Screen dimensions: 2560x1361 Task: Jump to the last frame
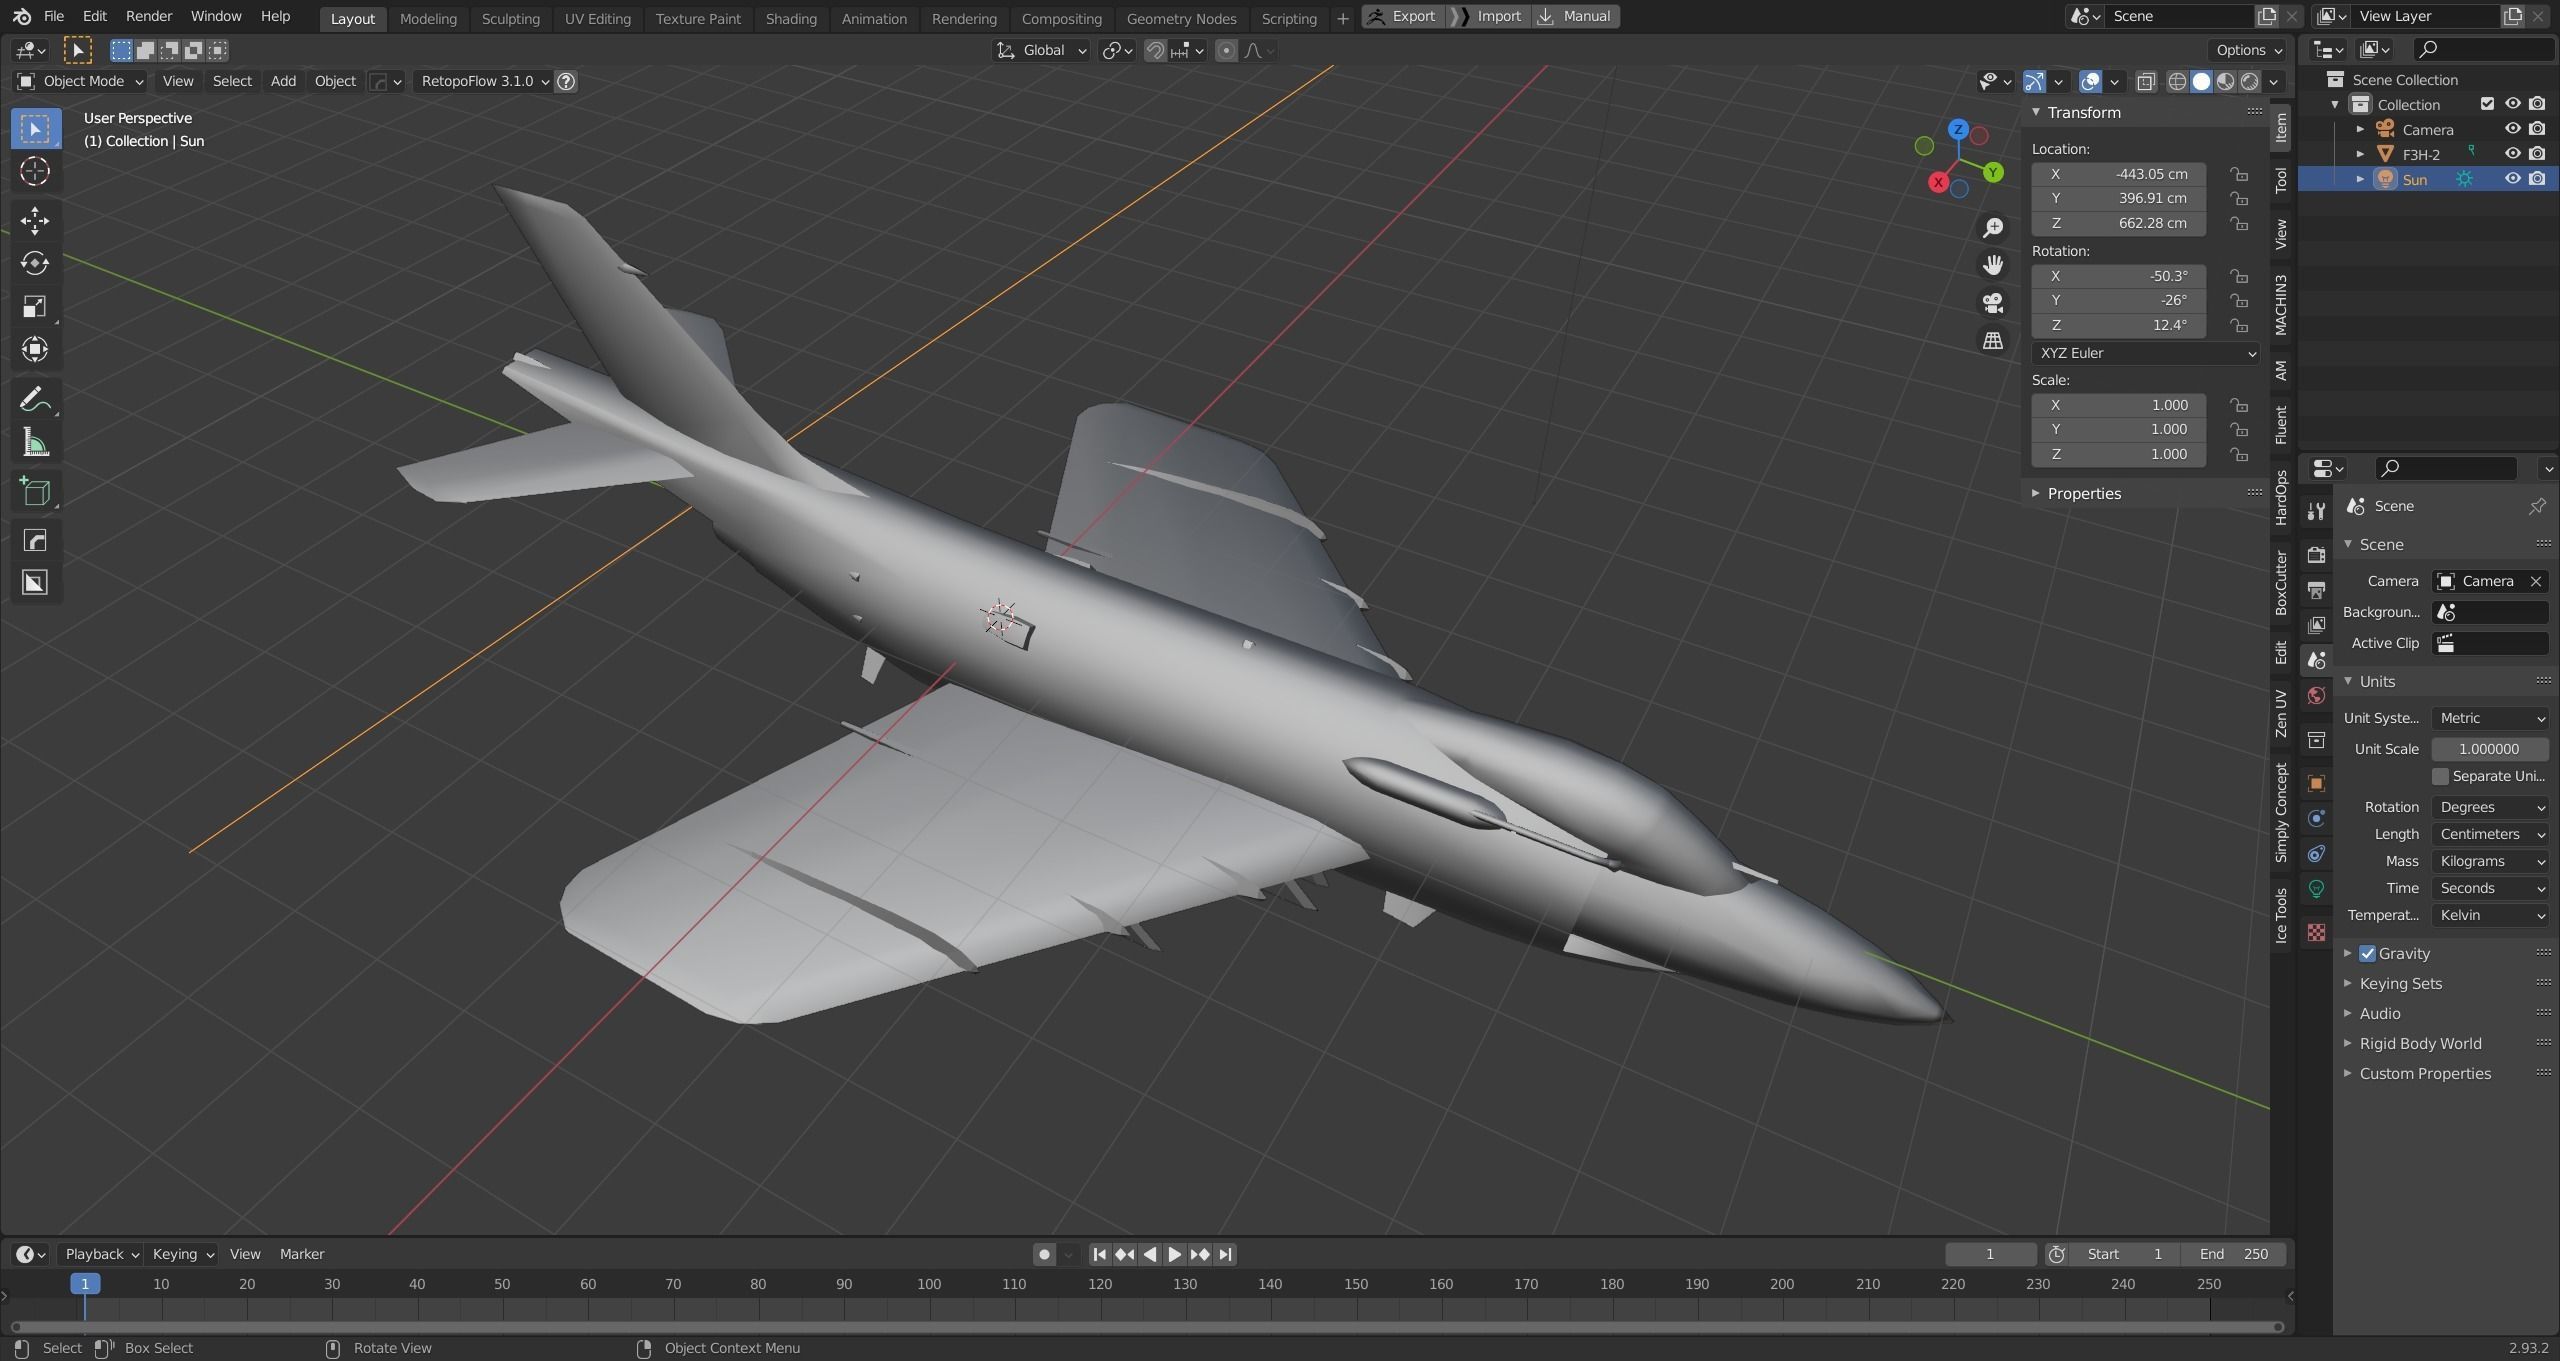pos(1226,1254)
